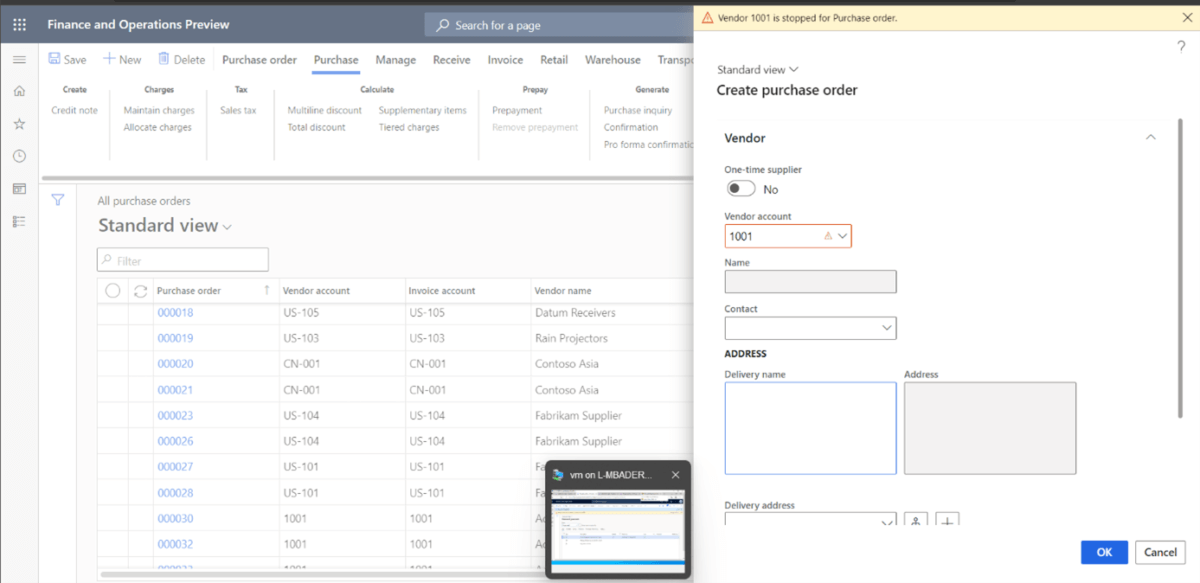
Task: Open purchase order 000030 link
Action: 175,519
